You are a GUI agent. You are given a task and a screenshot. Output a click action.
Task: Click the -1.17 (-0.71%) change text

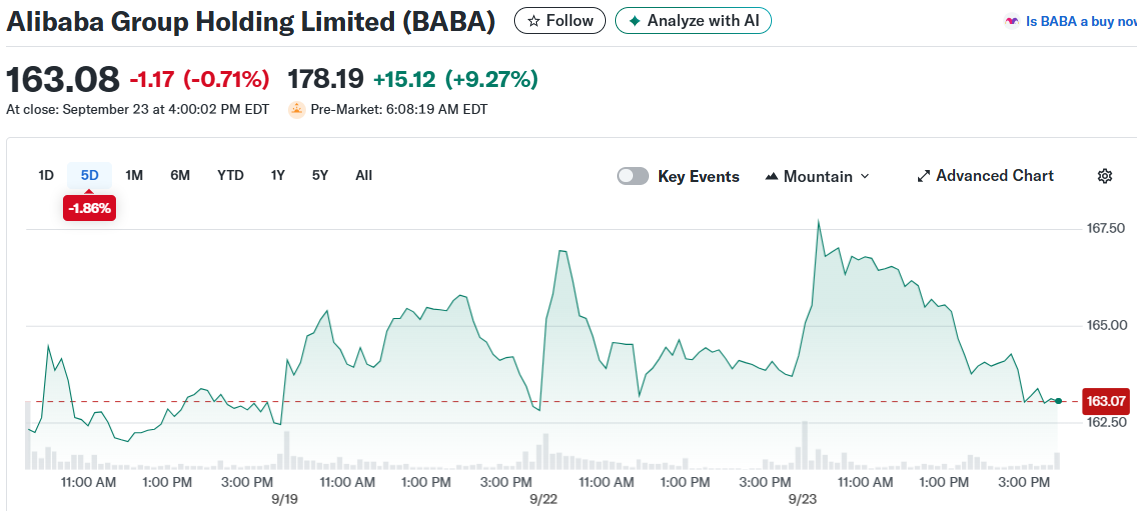click(199, 79)
